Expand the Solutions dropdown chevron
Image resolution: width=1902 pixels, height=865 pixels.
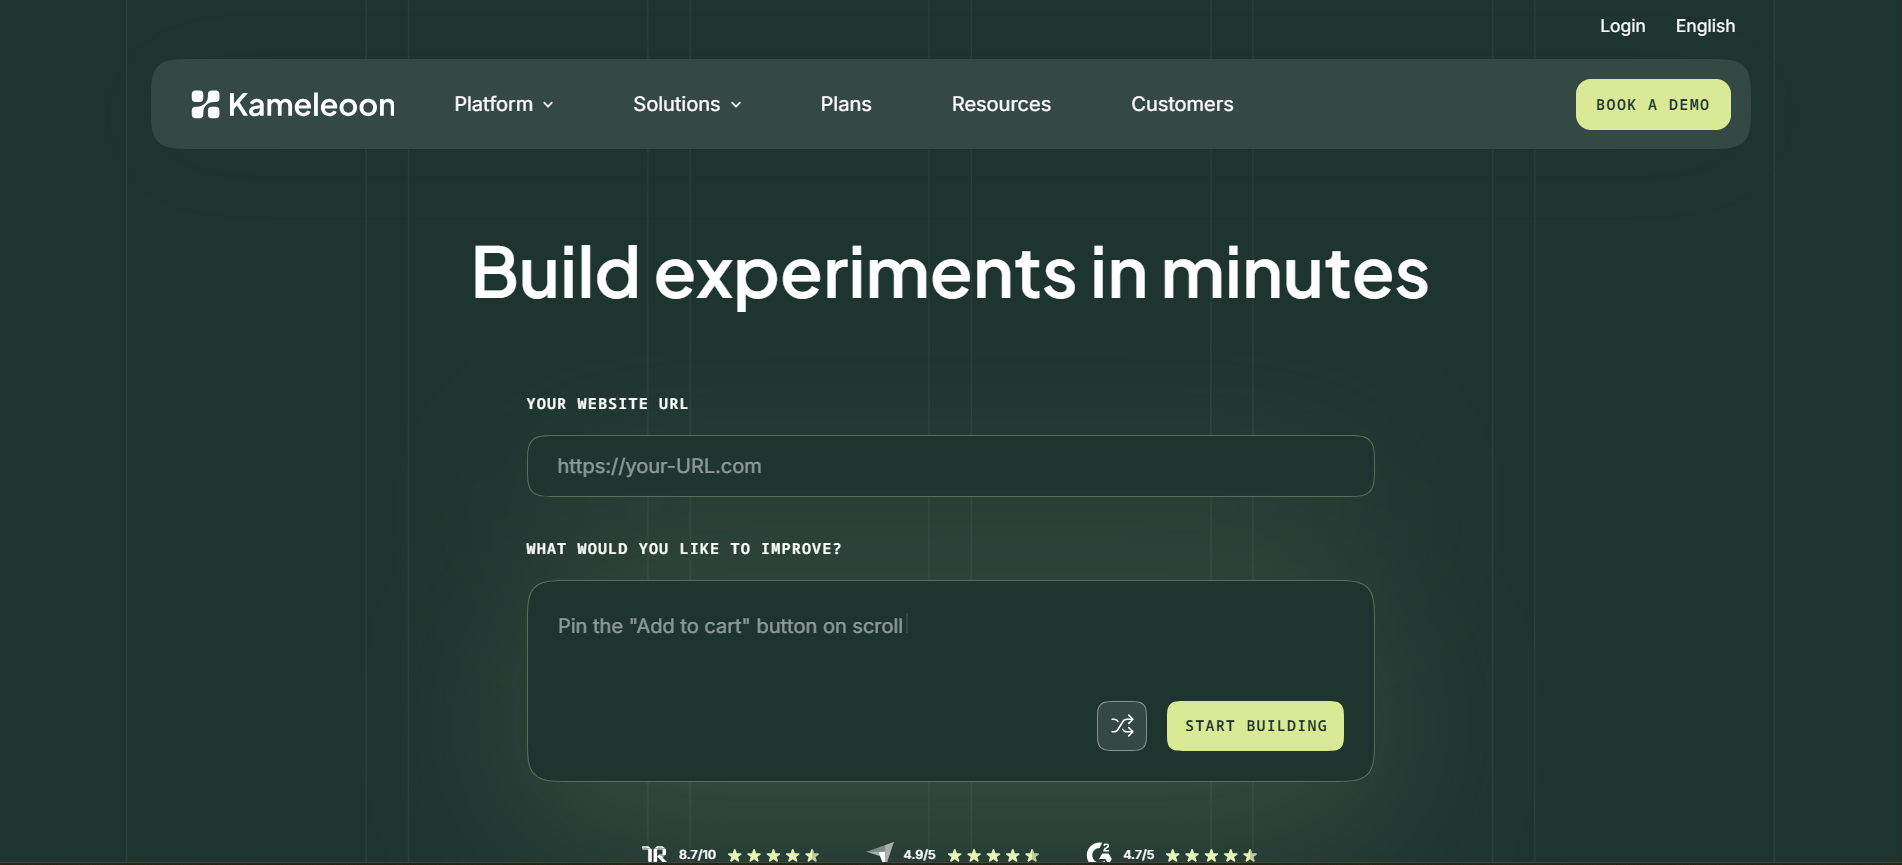click(736, 105)
